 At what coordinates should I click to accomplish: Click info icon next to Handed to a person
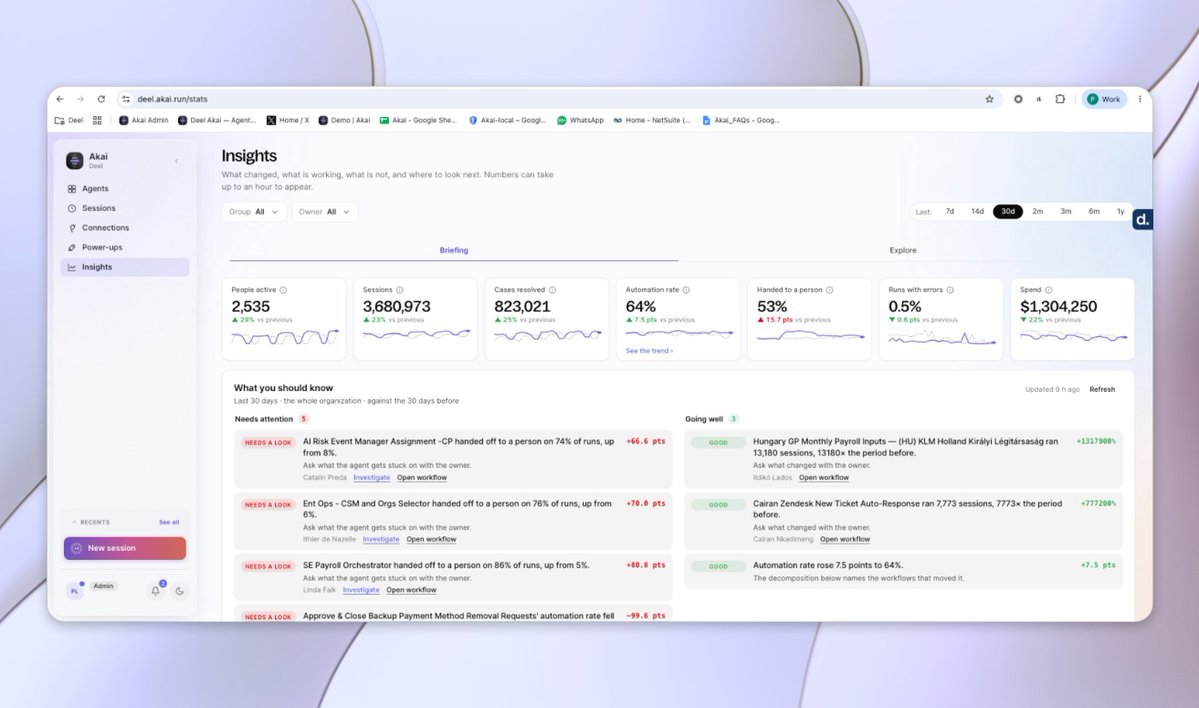coord(830,290)
